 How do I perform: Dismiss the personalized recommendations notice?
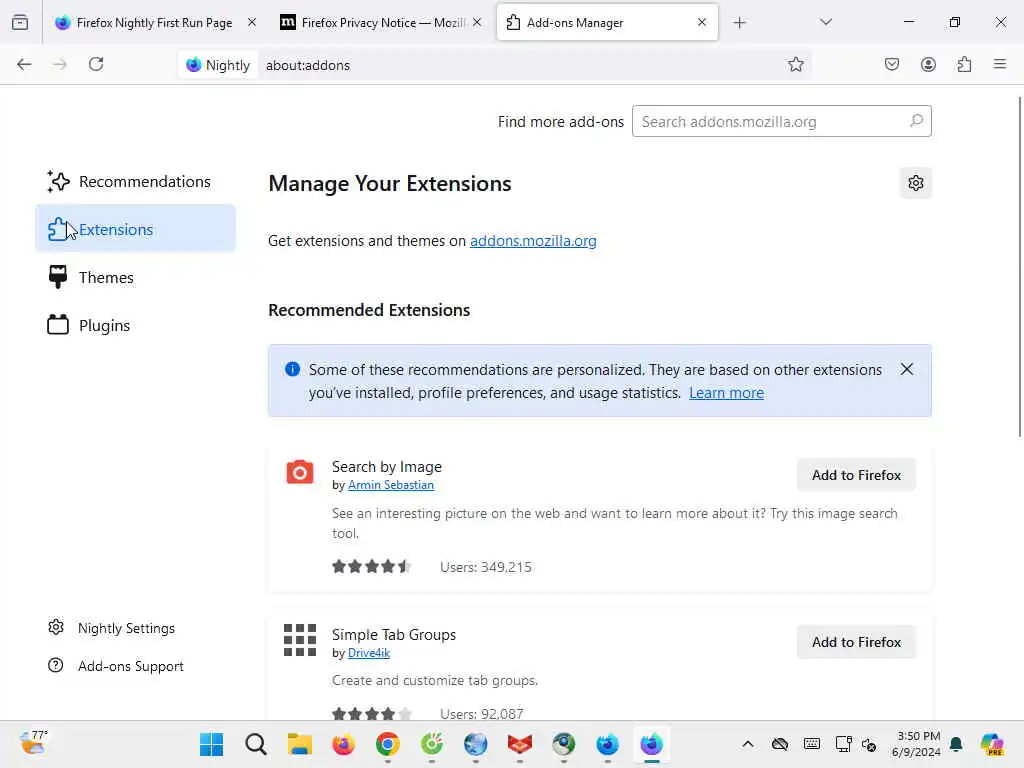coord(906,369)
